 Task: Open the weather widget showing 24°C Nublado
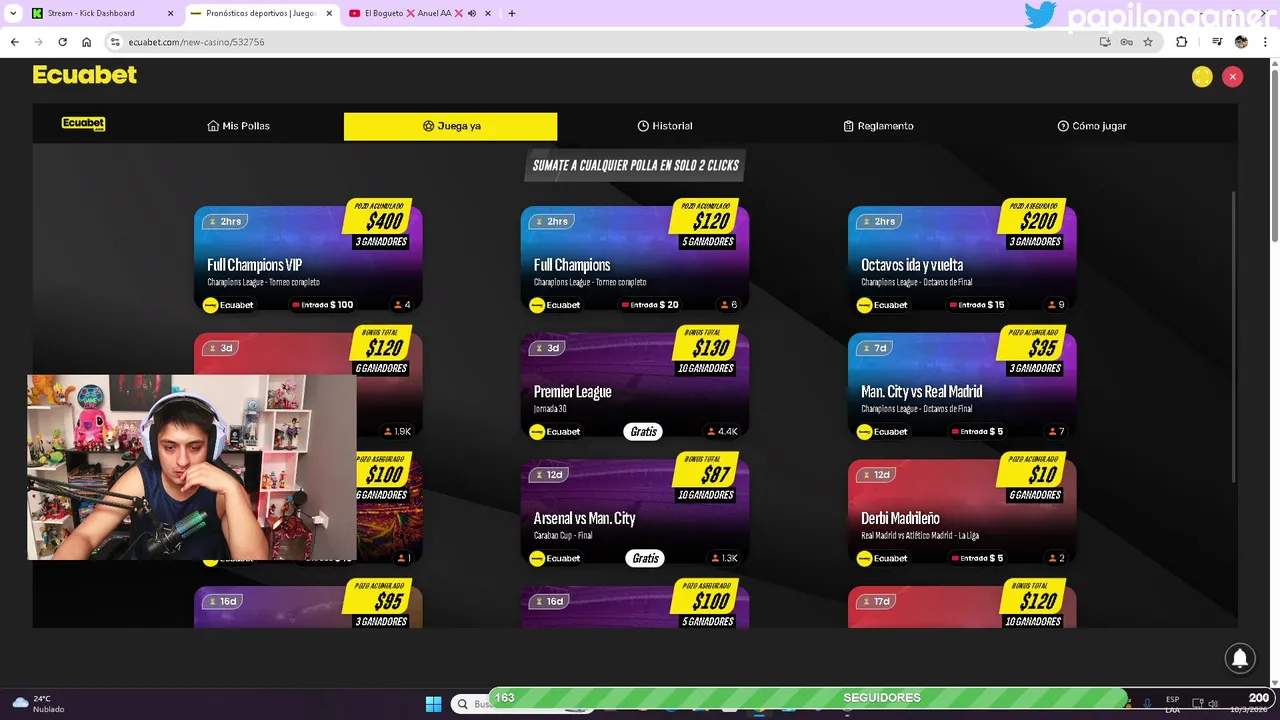38,704
